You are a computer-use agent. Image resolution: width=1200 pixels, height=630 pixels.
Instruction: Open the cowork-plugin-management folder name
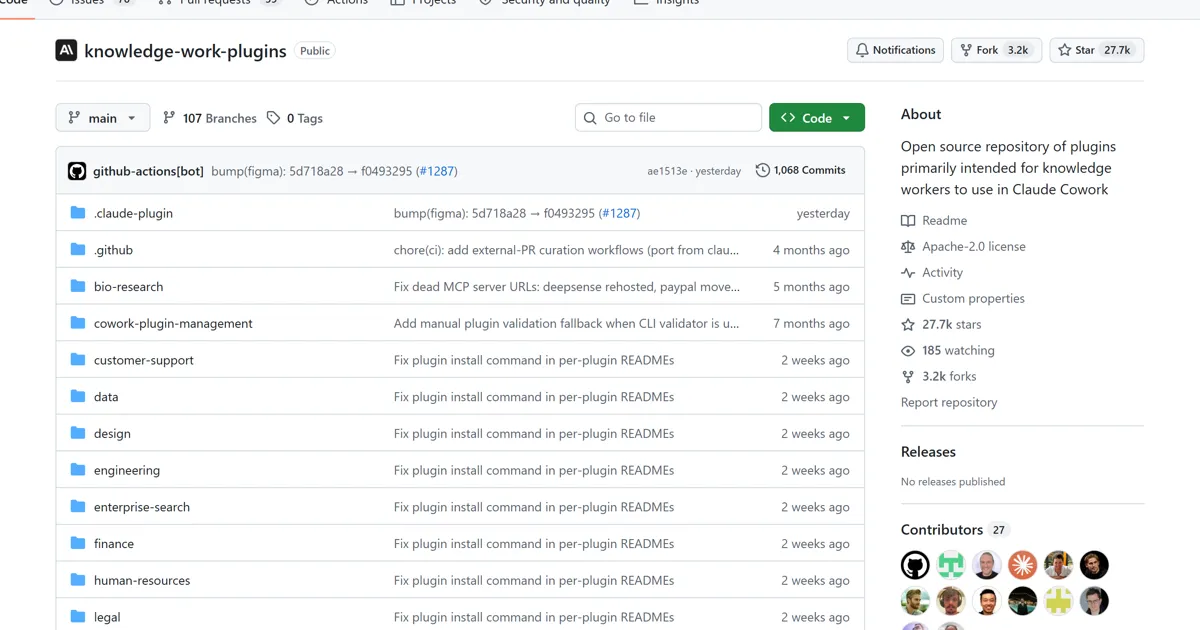click(x=173, y=324)
